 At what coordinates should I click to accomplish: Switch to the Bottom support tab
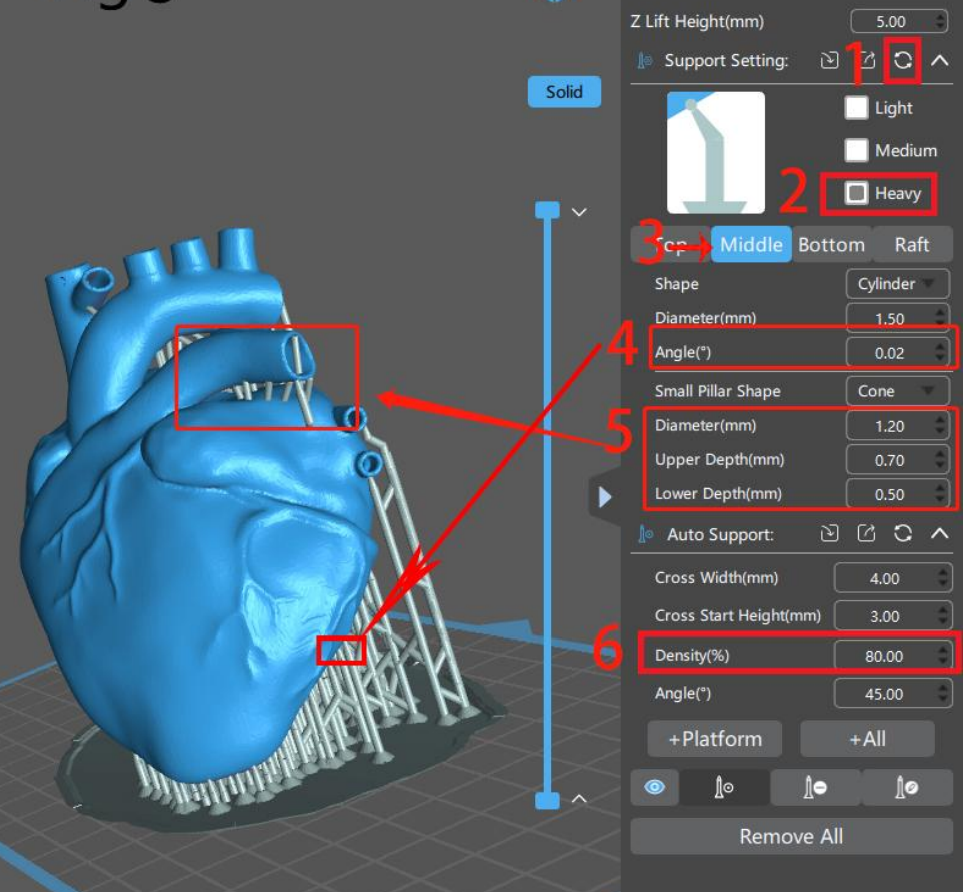pyautogui.click(x=831, y=244)
